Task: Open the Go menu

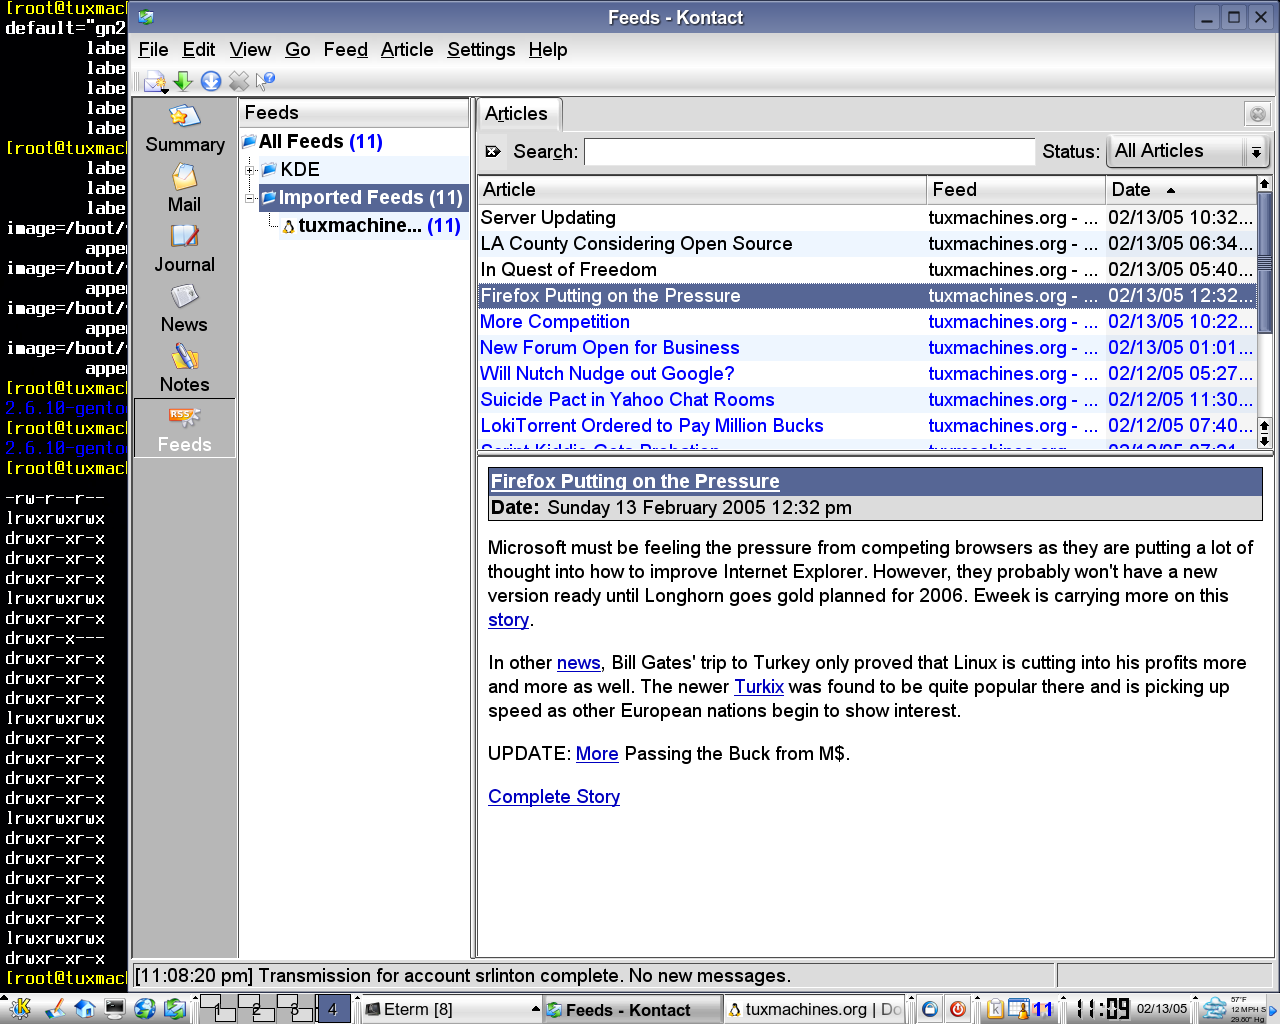Action: [298, 50]
